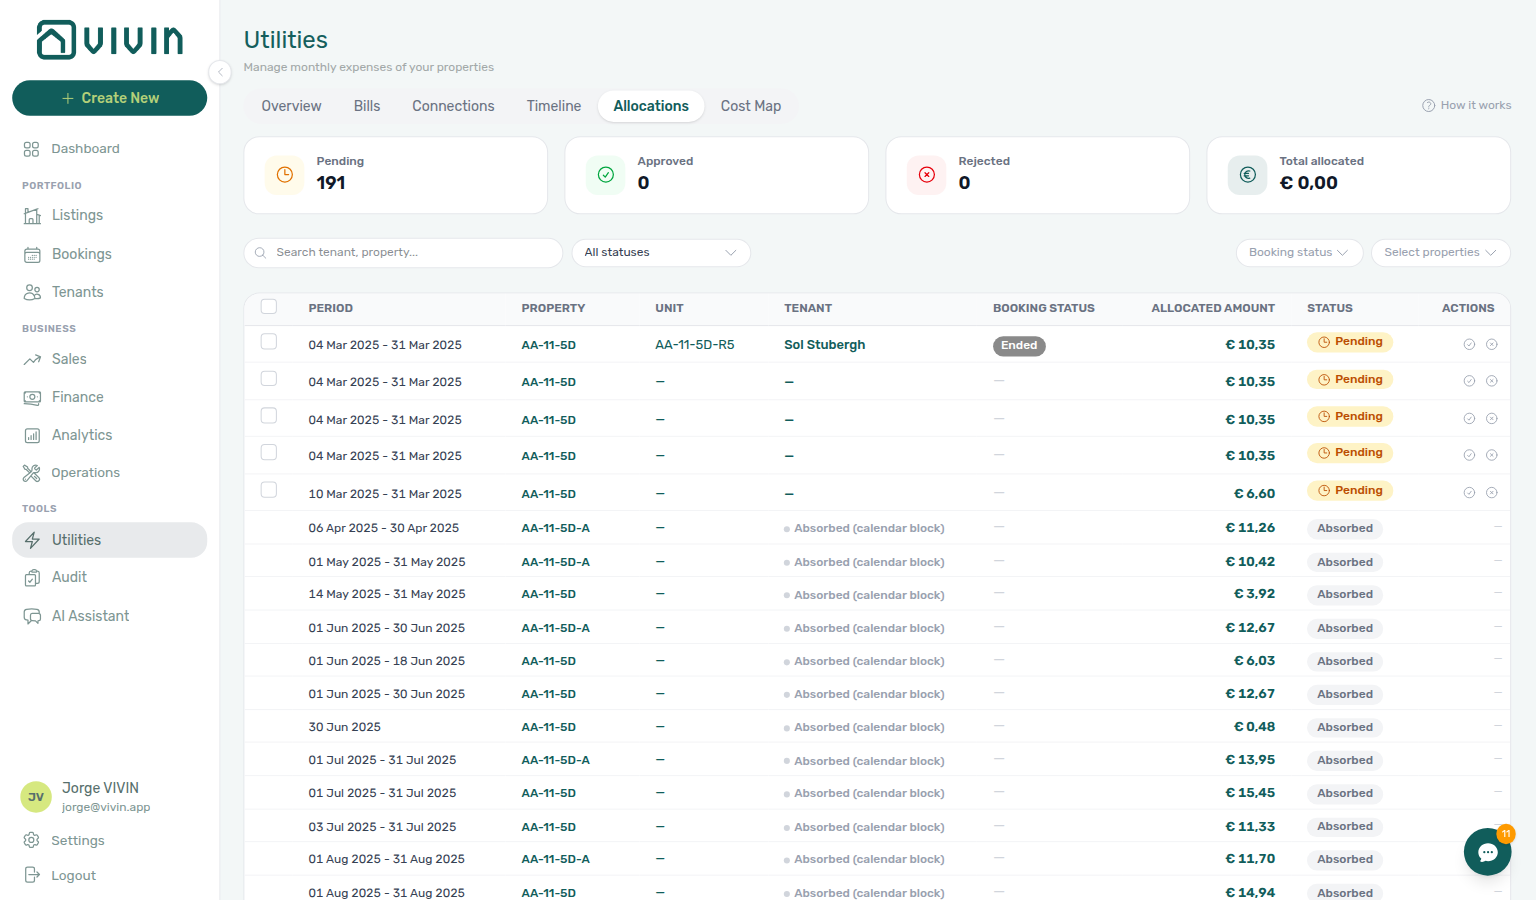Click the 03 Jul 2025 - 31 Jul 2025 period
The image size is (1536, 900).
382,827
